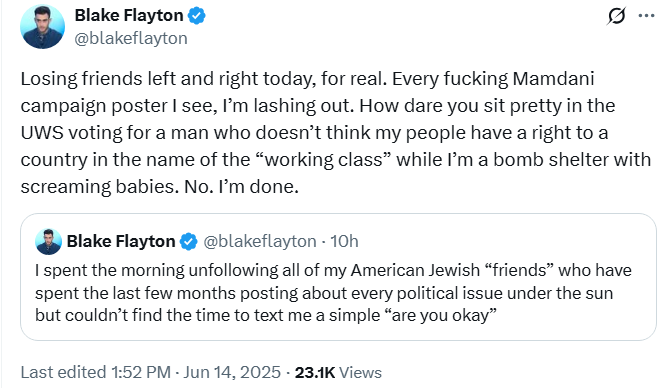672x388 pixels.
Task: Click the verified badge beside the header name
Action: click(x=197, y=16)
